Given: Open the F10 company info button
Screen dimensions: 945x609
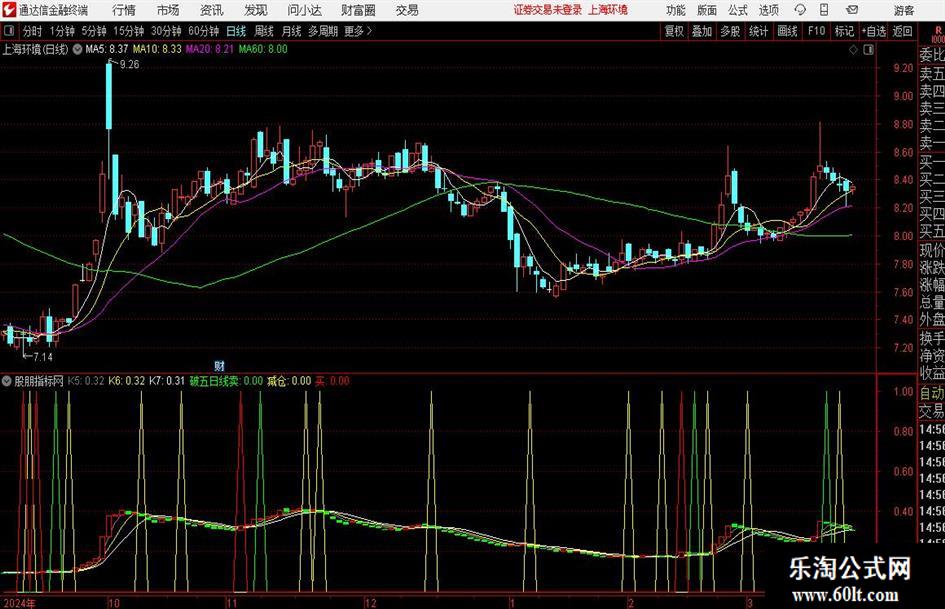Looking at the screenshot, I should (x=816, y=31).
